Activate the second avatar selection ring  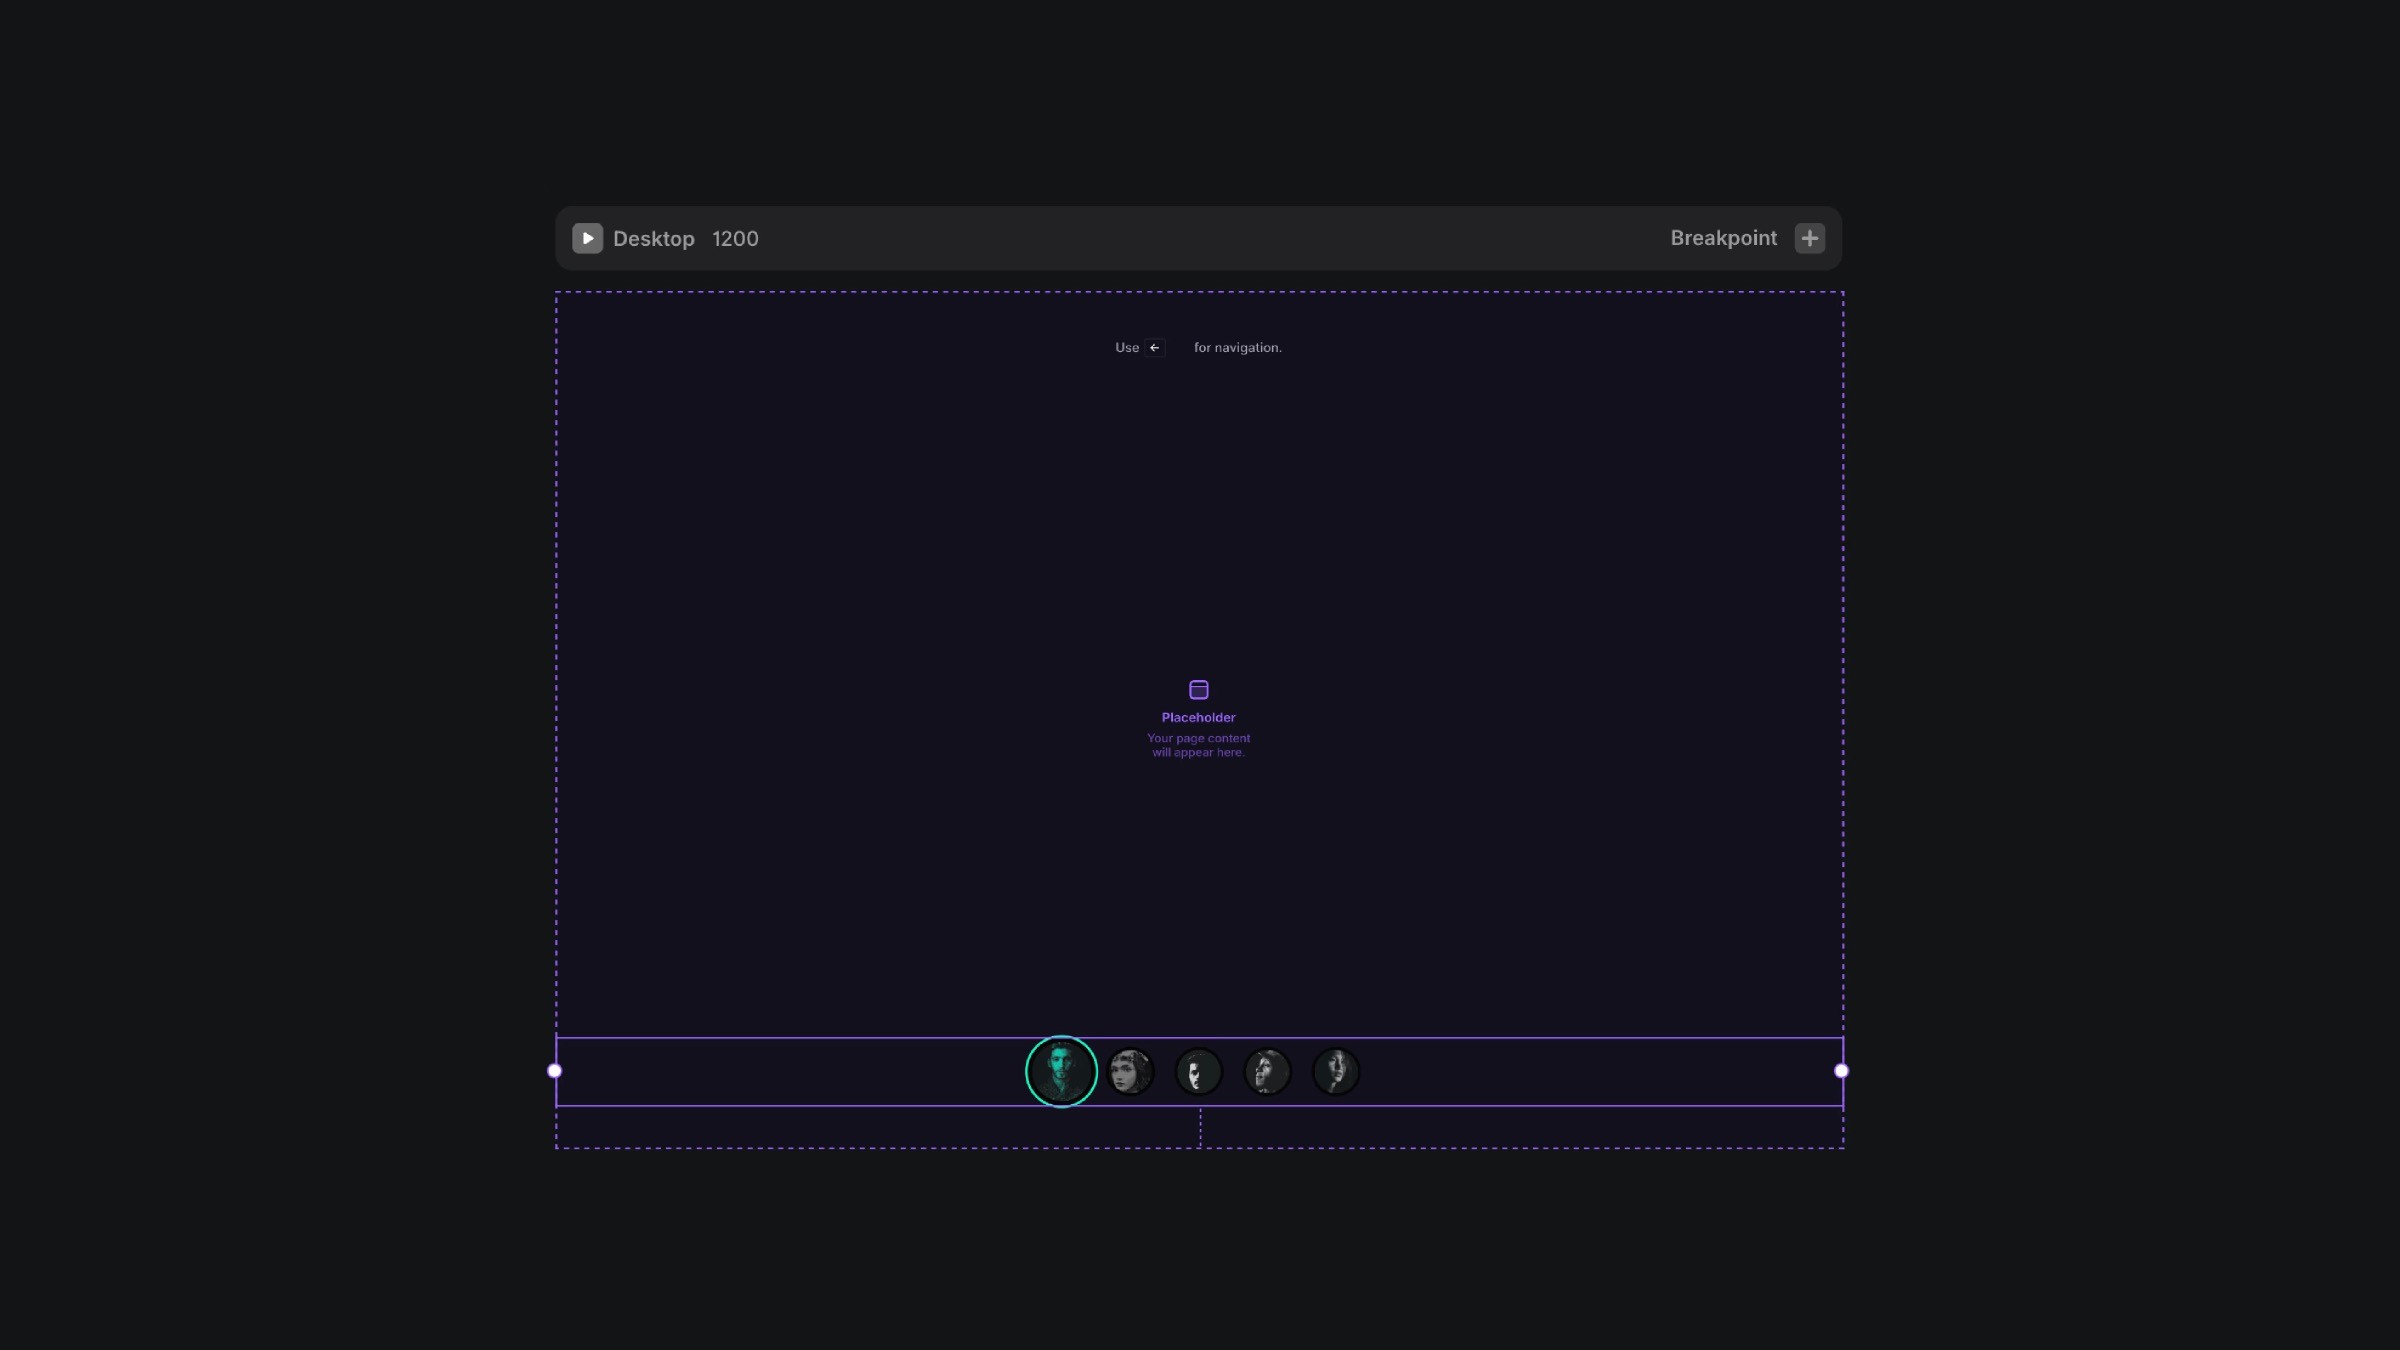pyautogui.click(x=1131, y=1071)
